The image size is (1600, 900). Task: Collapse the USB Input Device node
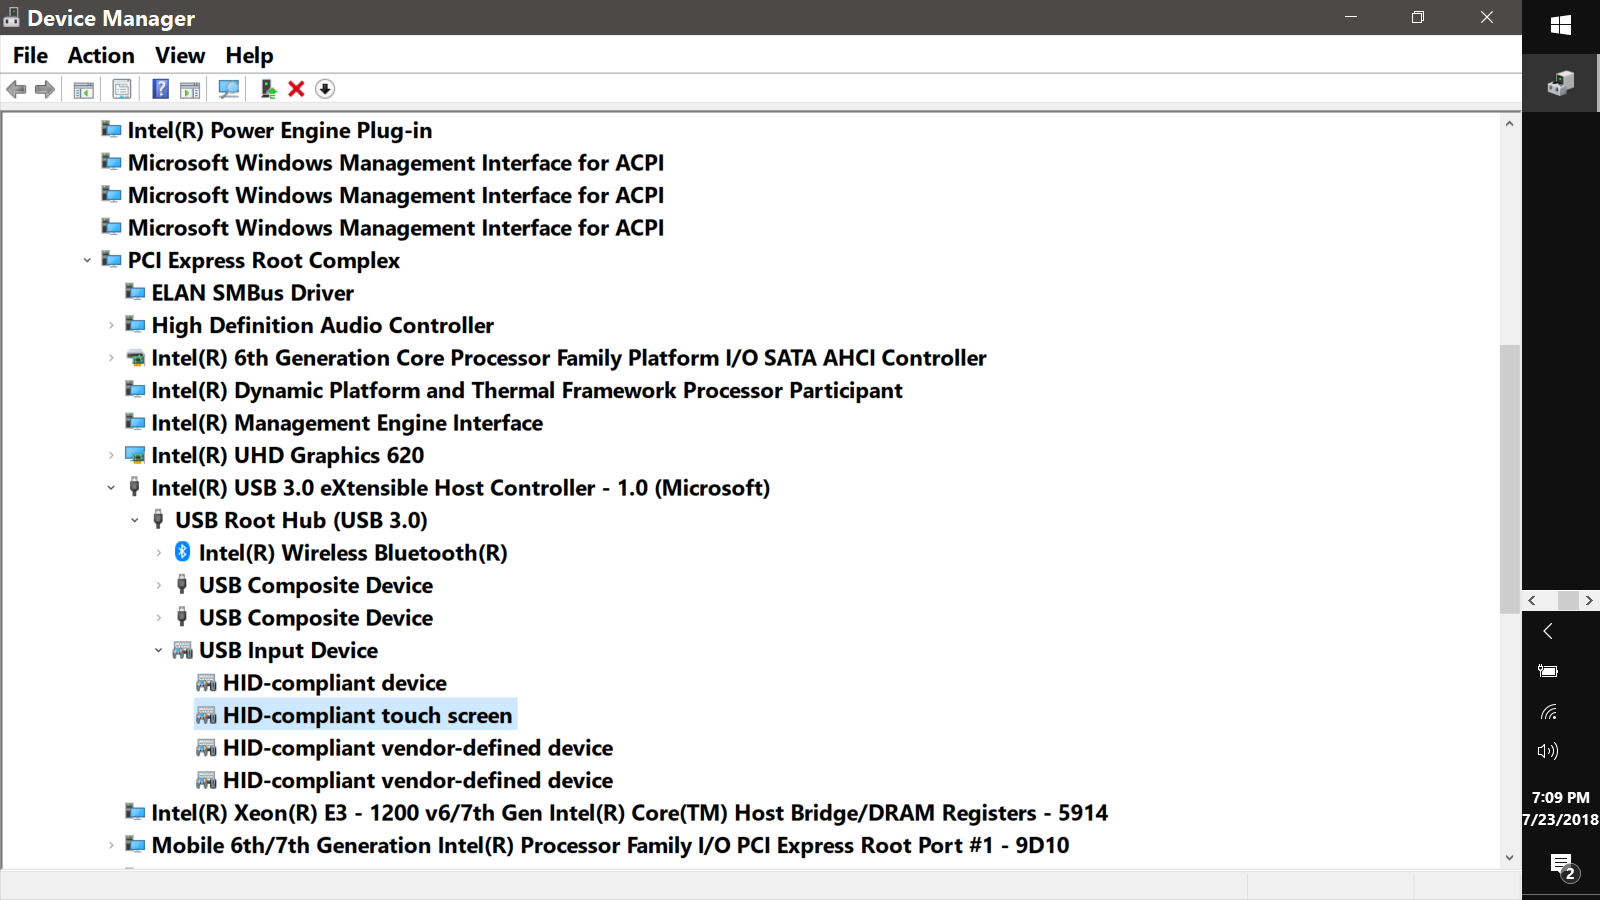click(x=159, y=651)
